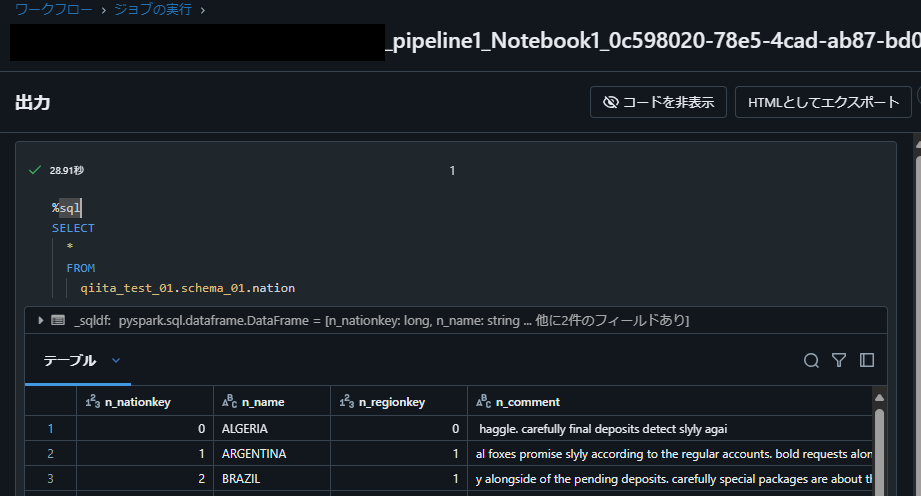This screenshot has height=496, width=921.
Task: Click HTMLとしてエクスポート button
Action: [823, 102]
